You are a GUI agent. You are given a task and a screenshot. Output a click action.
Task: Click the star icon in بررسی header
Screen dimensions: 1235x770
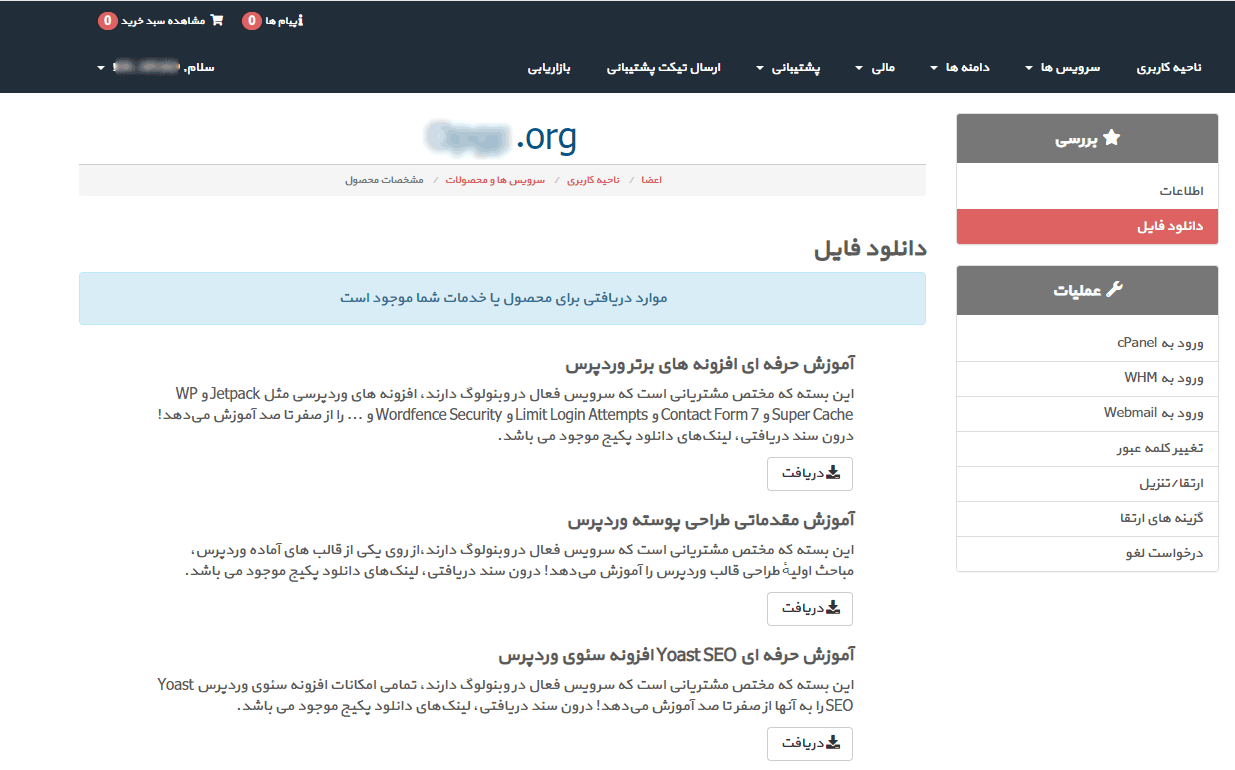[x=1111, y=139]
